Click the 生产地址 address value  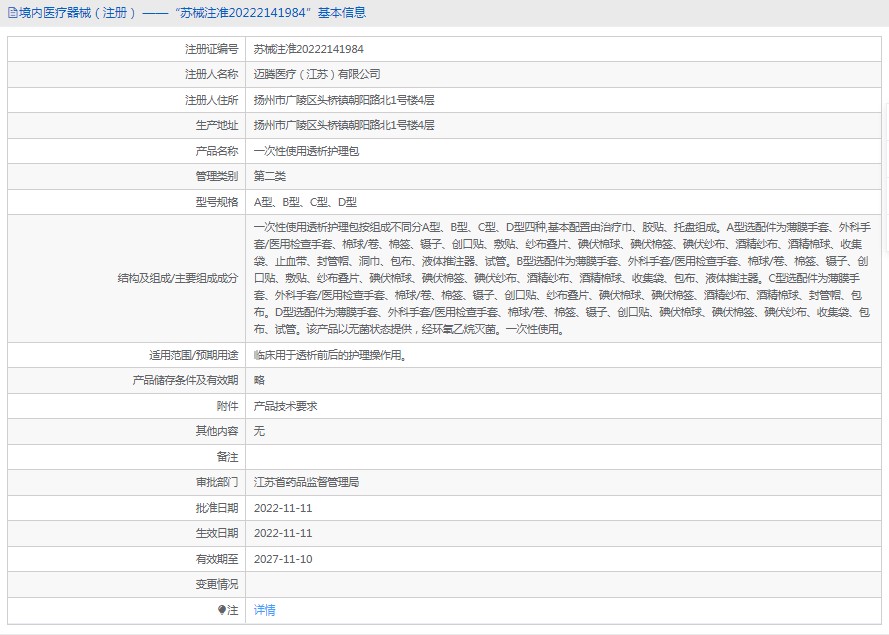pos(344,125)
